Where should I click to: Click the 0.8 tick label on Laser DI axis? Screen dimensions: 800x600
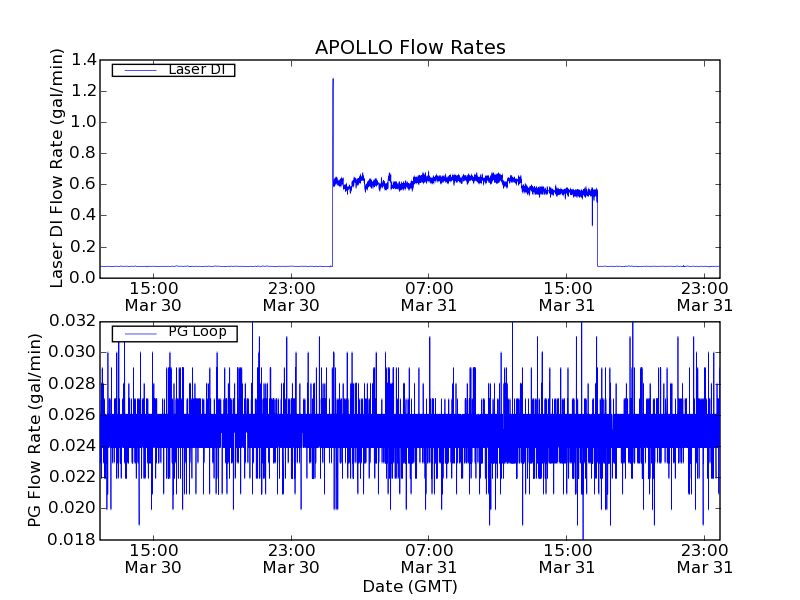coord(84,154)
